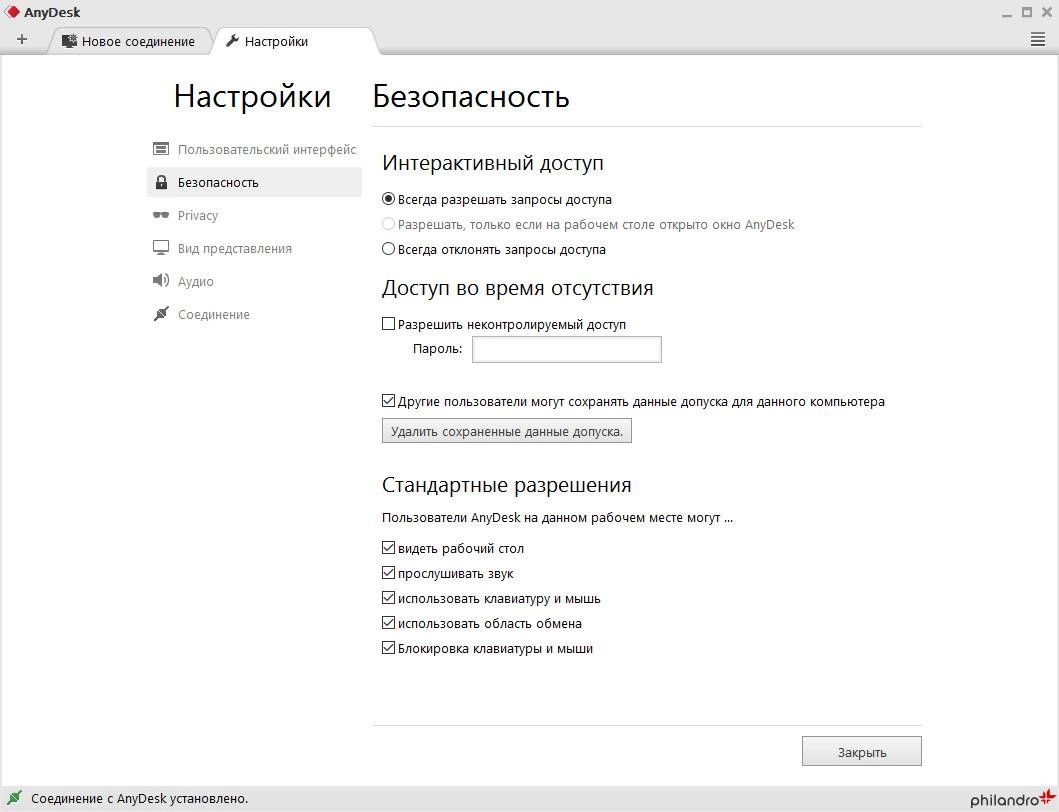Screen dimensions: 1059x812
Task: Click the sunglasses Privacy icon
Action: 161,215
